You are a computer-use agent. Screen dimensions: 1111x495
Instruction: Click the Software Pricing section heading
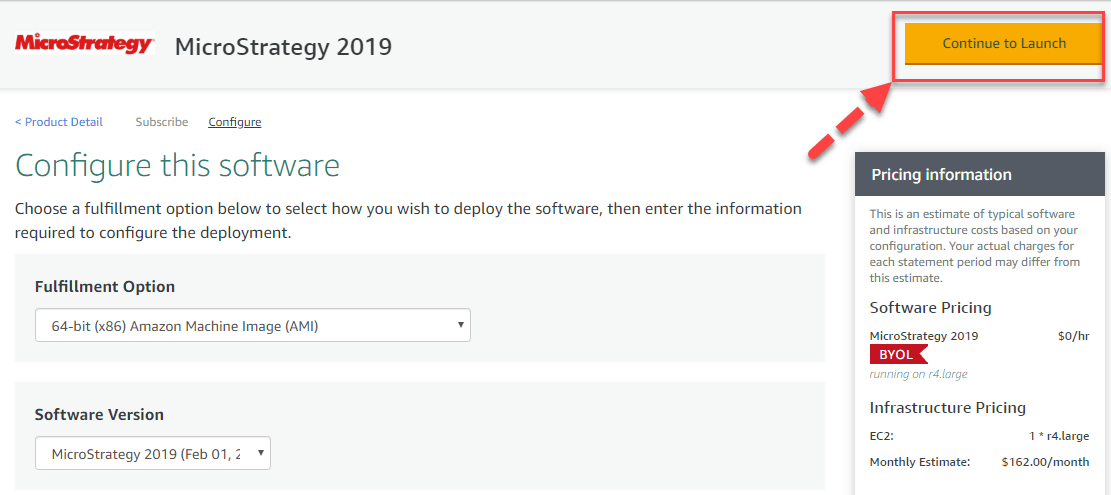[930, 308]
